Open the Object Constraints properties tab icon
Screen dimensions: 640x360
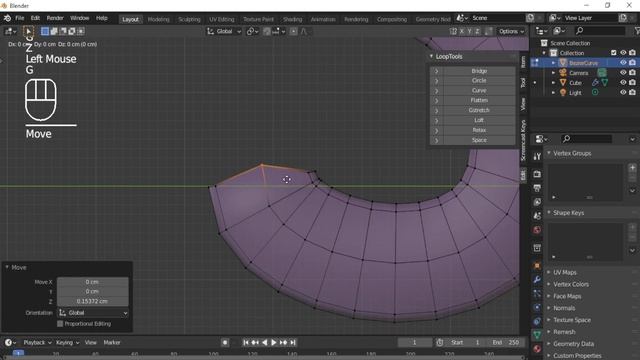(x=537, y=321)
